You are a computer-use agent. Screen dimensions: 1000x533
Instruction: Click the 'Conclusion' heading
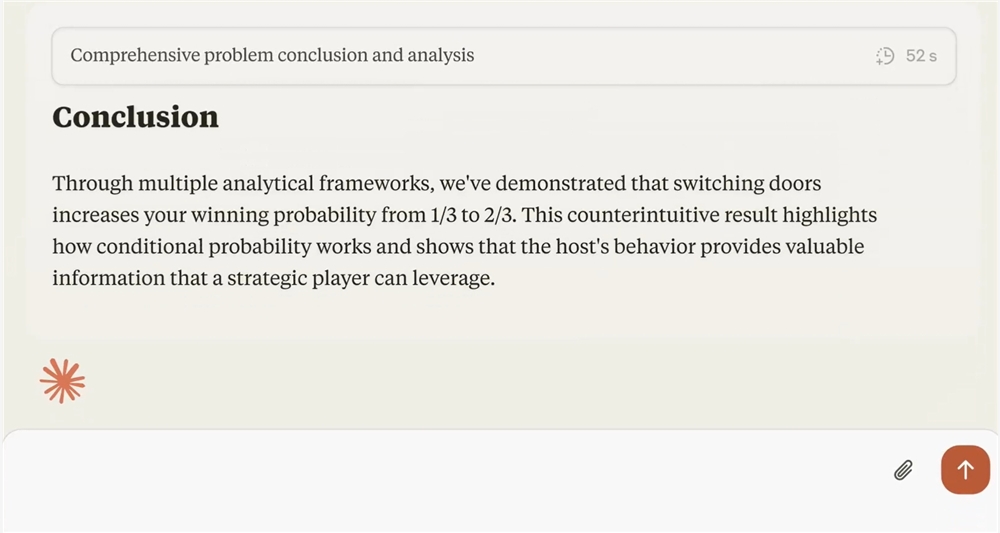tap(135, 117)
